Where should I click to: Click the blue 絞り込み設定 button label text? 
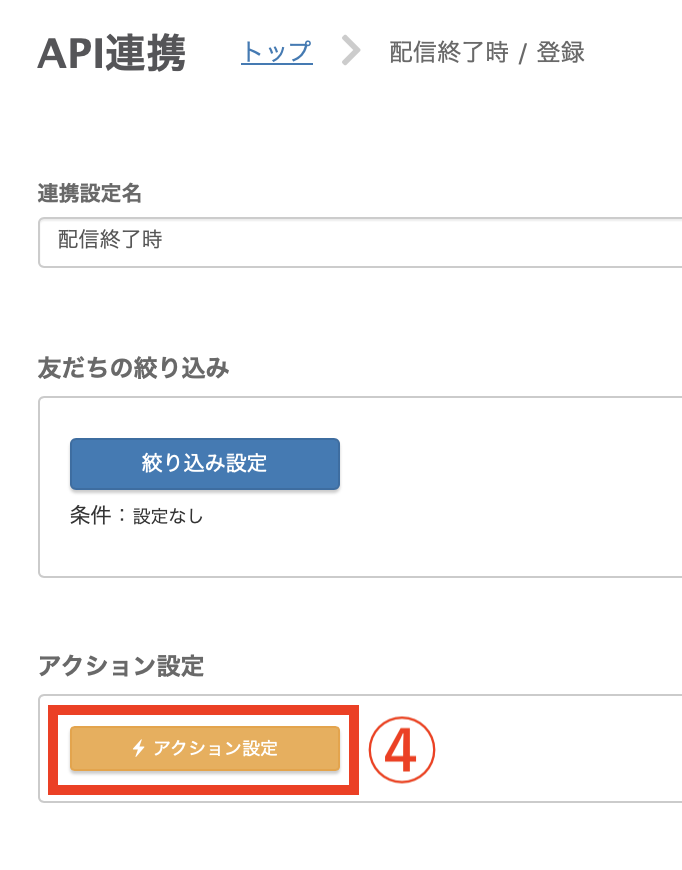[204, 464]
